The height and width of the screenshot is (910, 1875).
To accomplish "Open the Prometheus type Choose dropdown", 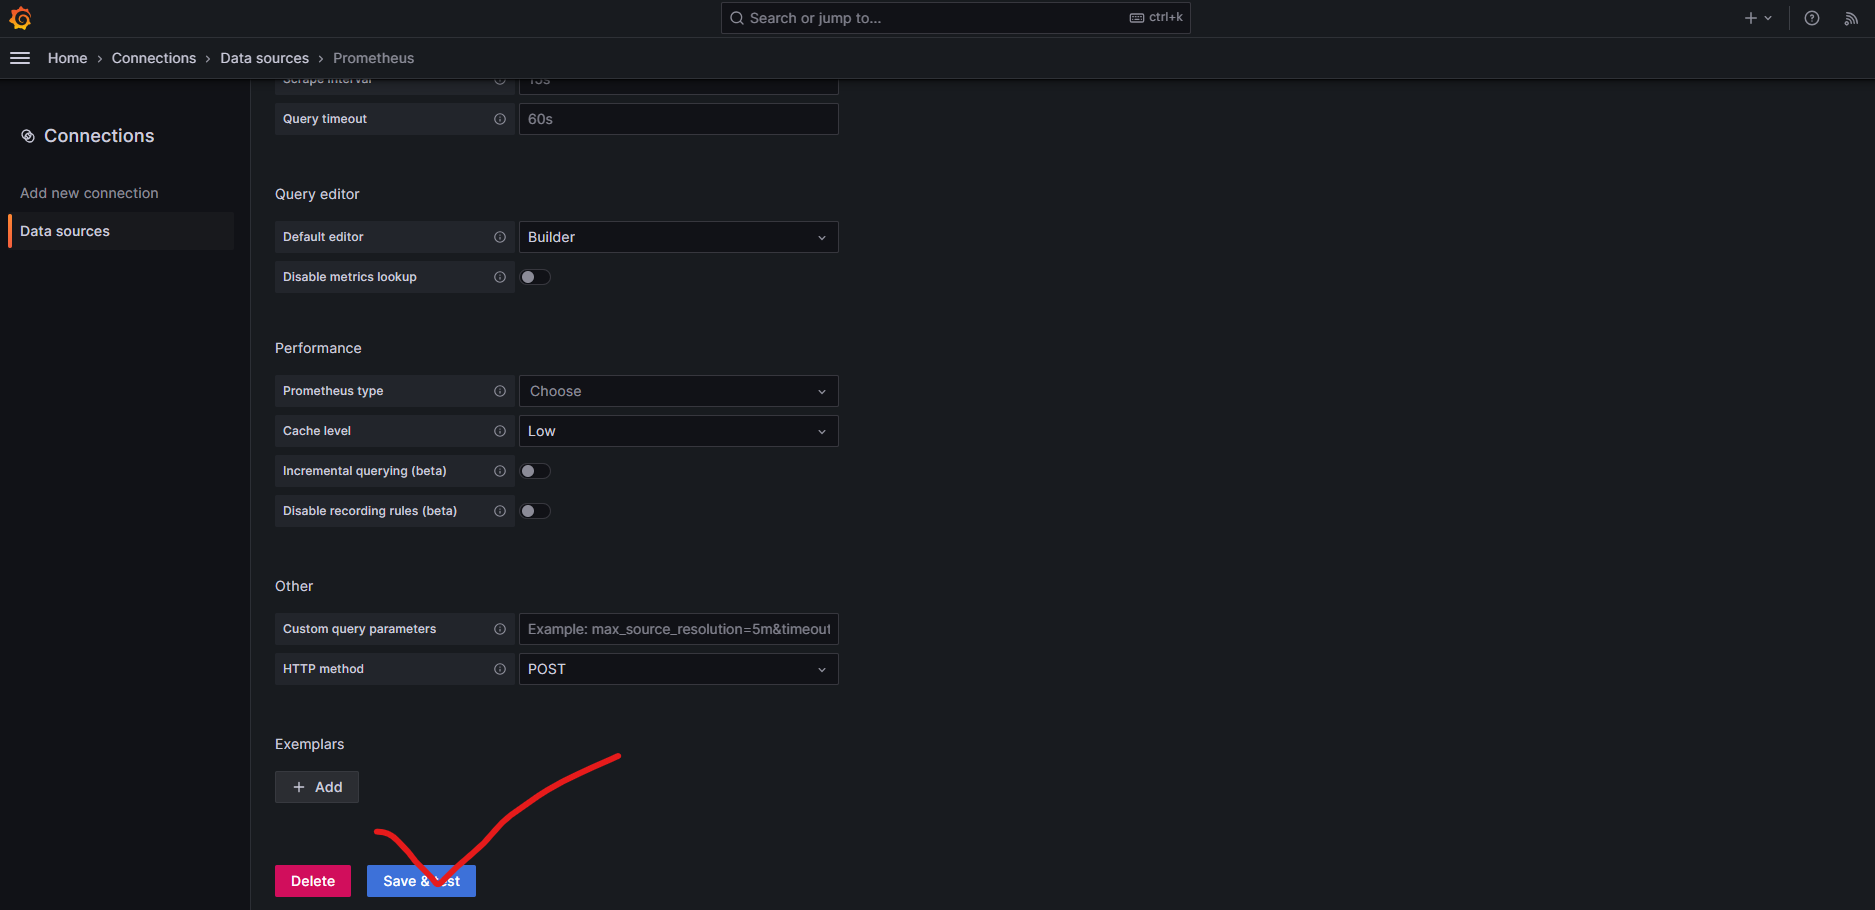I will [x=679, y=391].
